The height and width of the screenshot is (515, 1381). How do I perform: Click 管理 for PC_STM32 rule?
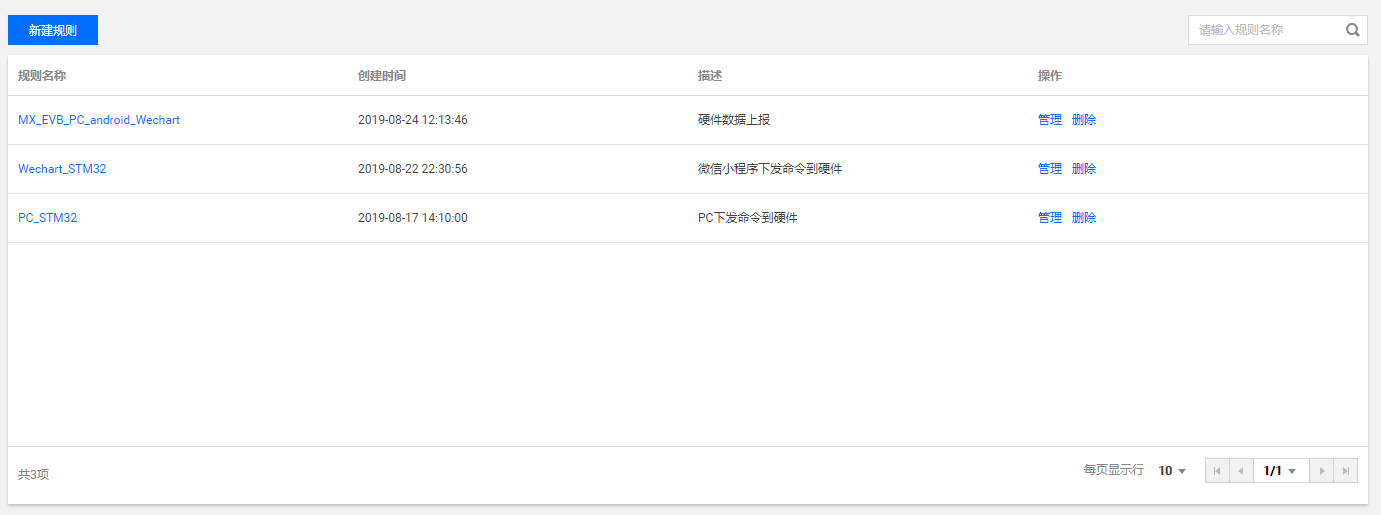coord(1050,217)
